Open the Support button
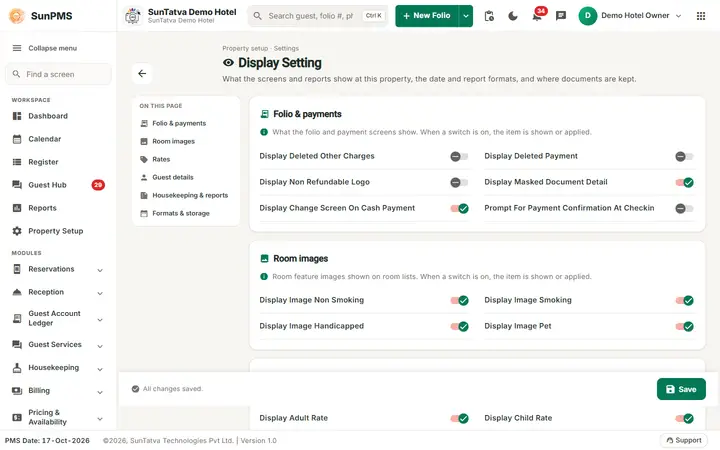The height and width of the screenshot is (450, 720). coord(684,440)
